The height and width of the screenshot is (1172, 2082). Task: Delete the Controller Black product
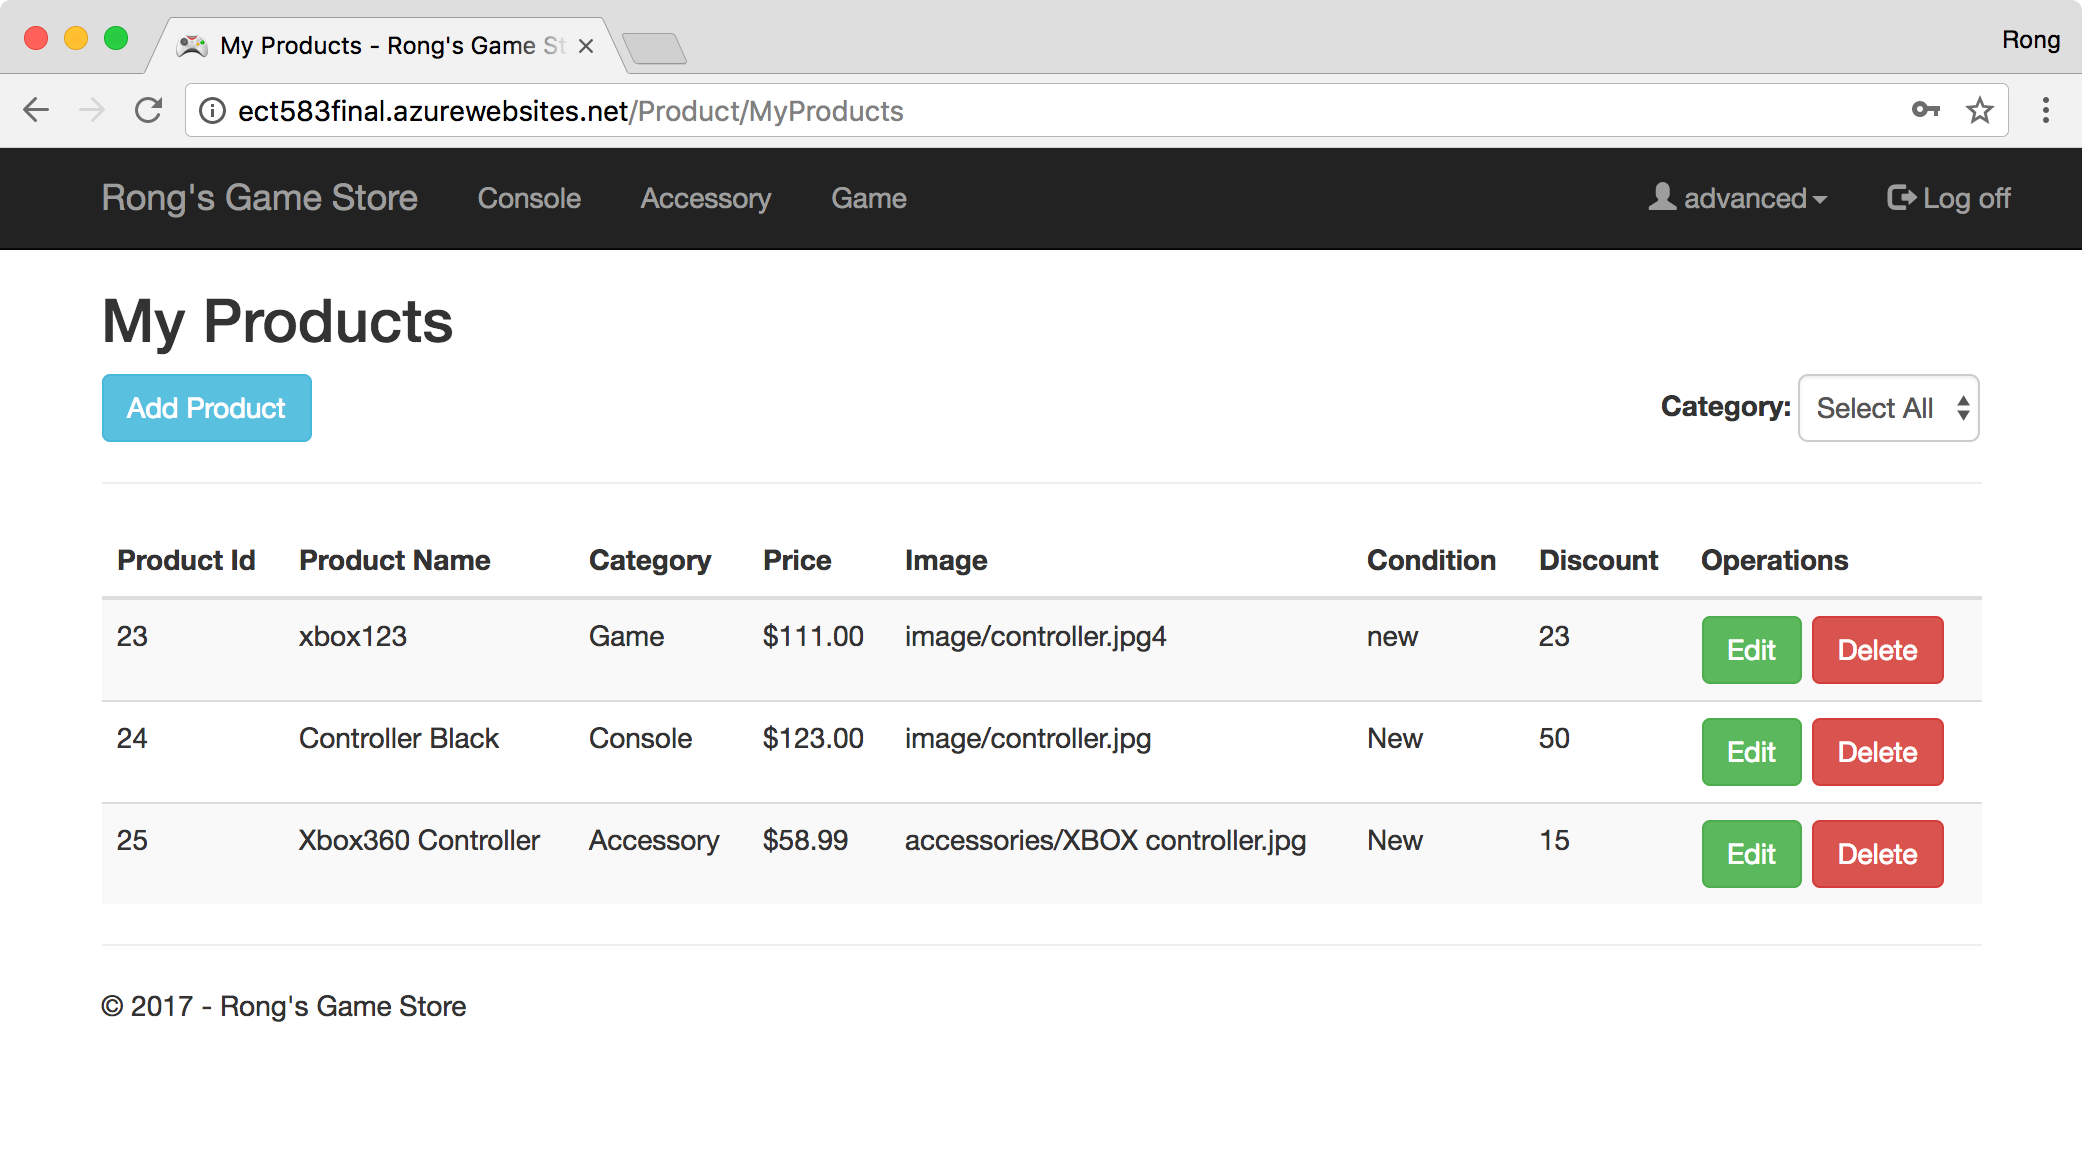tap(1878, 752)
